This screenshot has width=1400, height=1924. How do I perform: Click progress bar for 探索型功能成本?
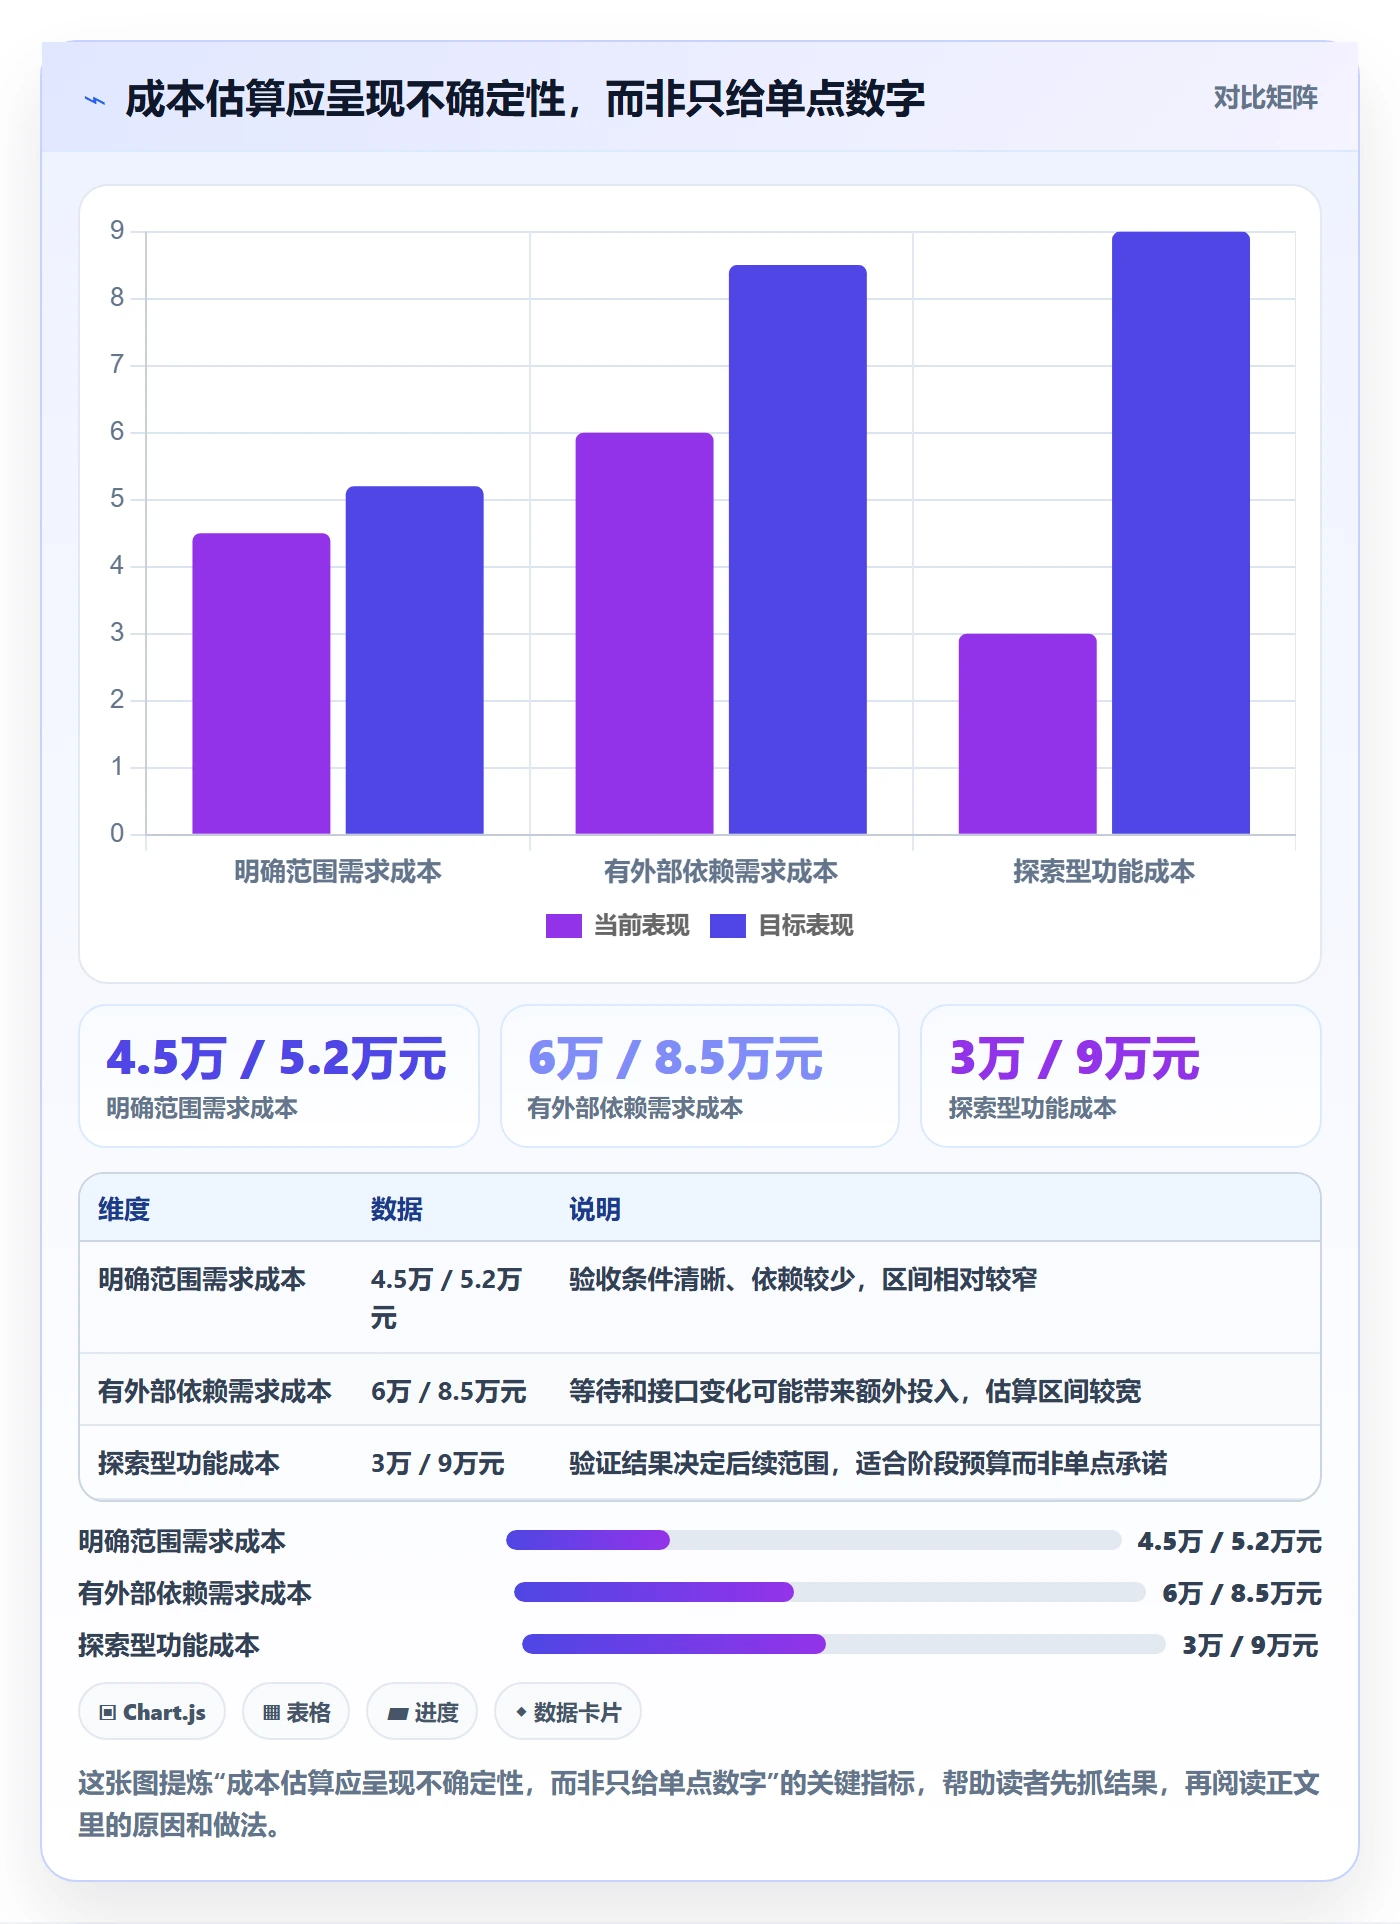click(843, 1644)
